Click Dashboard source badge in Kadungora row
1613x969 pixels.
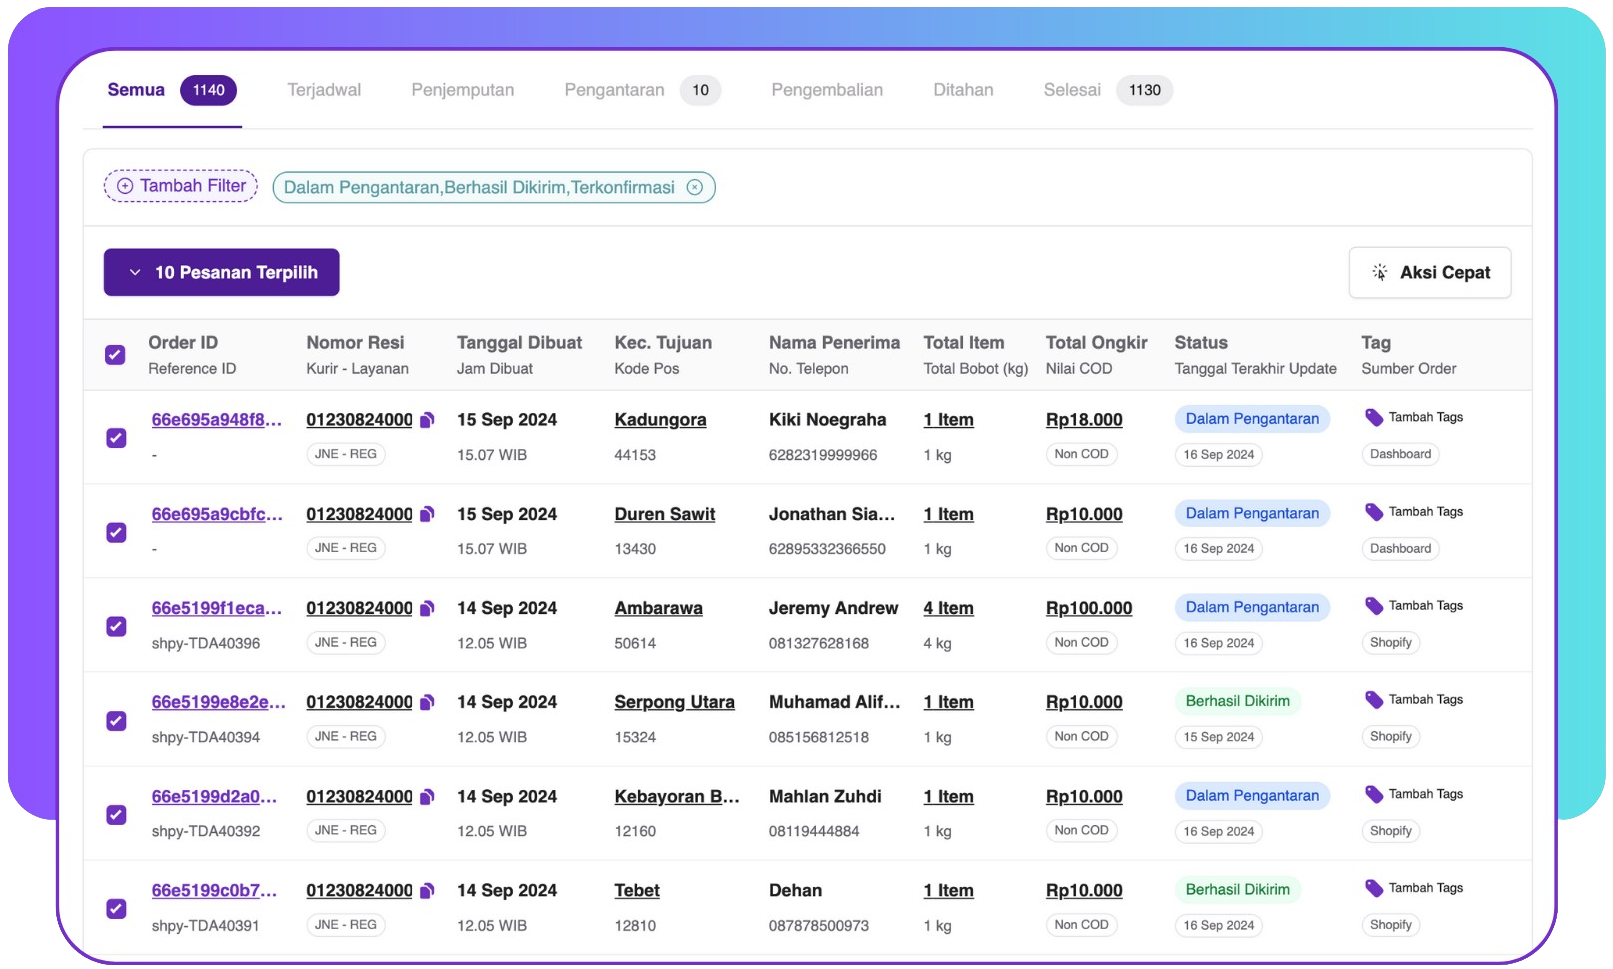click(1400, 454)
